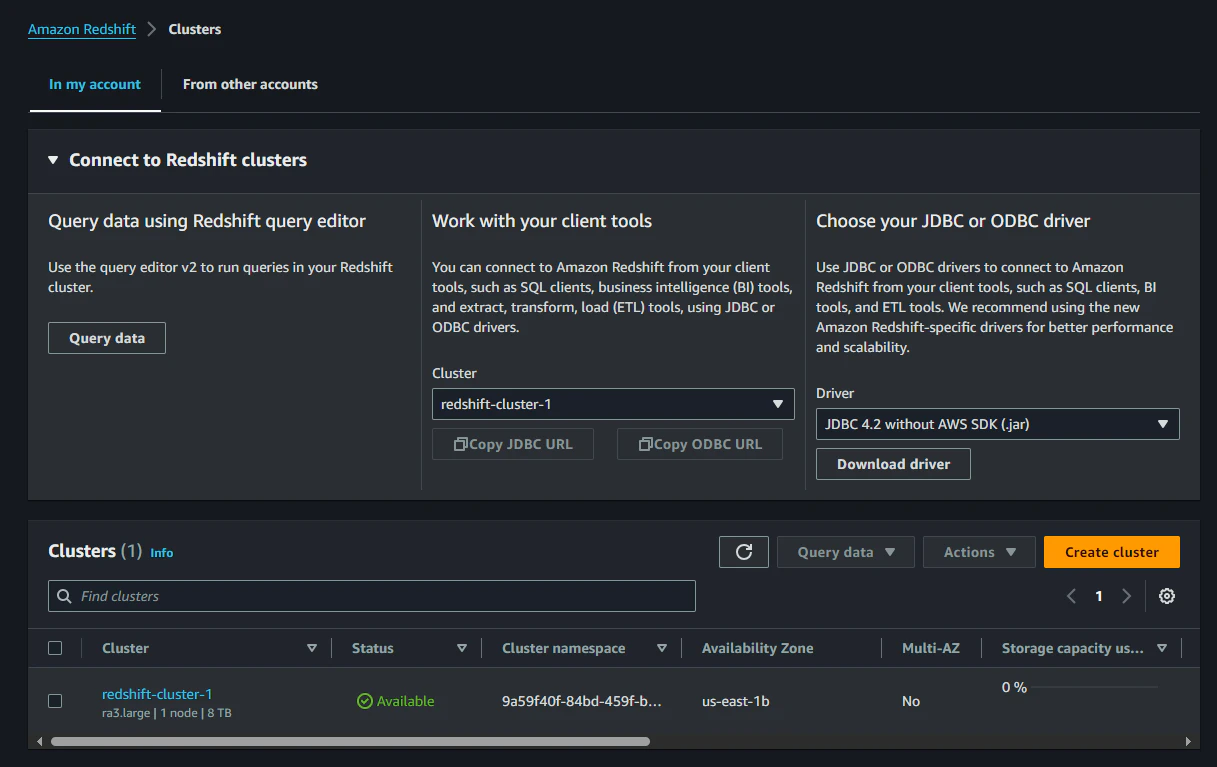Open the Driver selection dropdown
The height and width of the screenshot is (767, 1217).
coord(998,424)
